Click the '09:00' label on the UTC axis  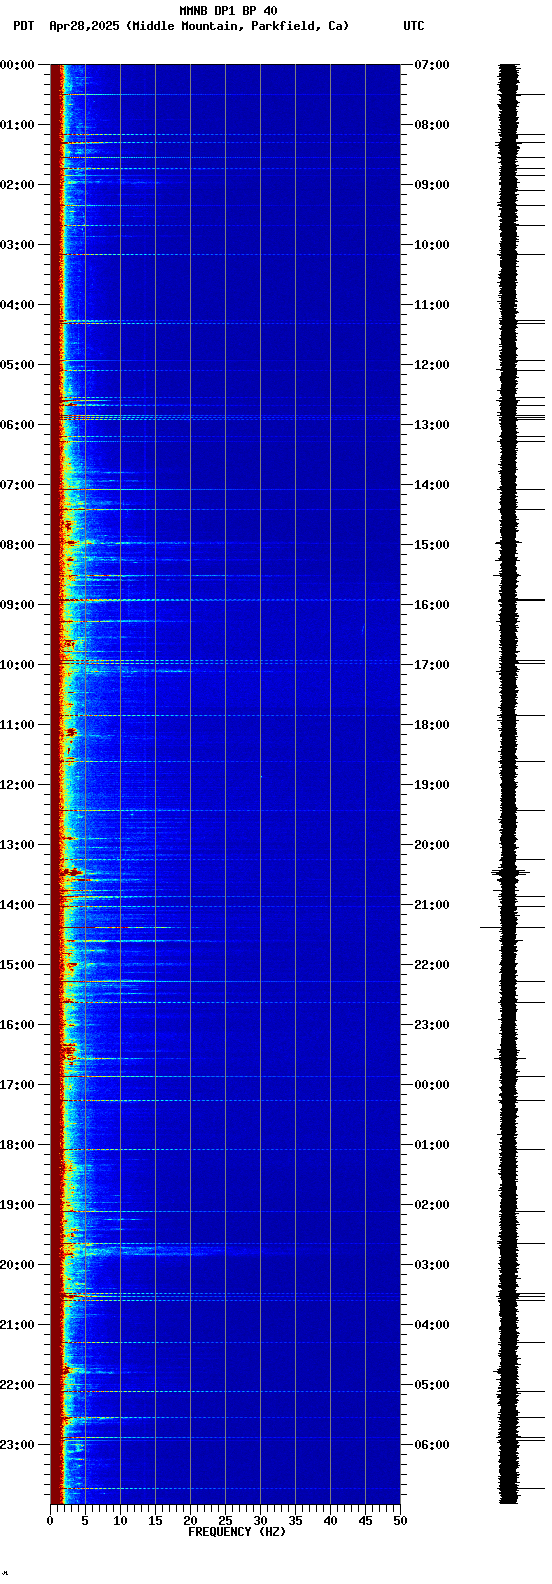pyautogui.click(x=432, y=185)
